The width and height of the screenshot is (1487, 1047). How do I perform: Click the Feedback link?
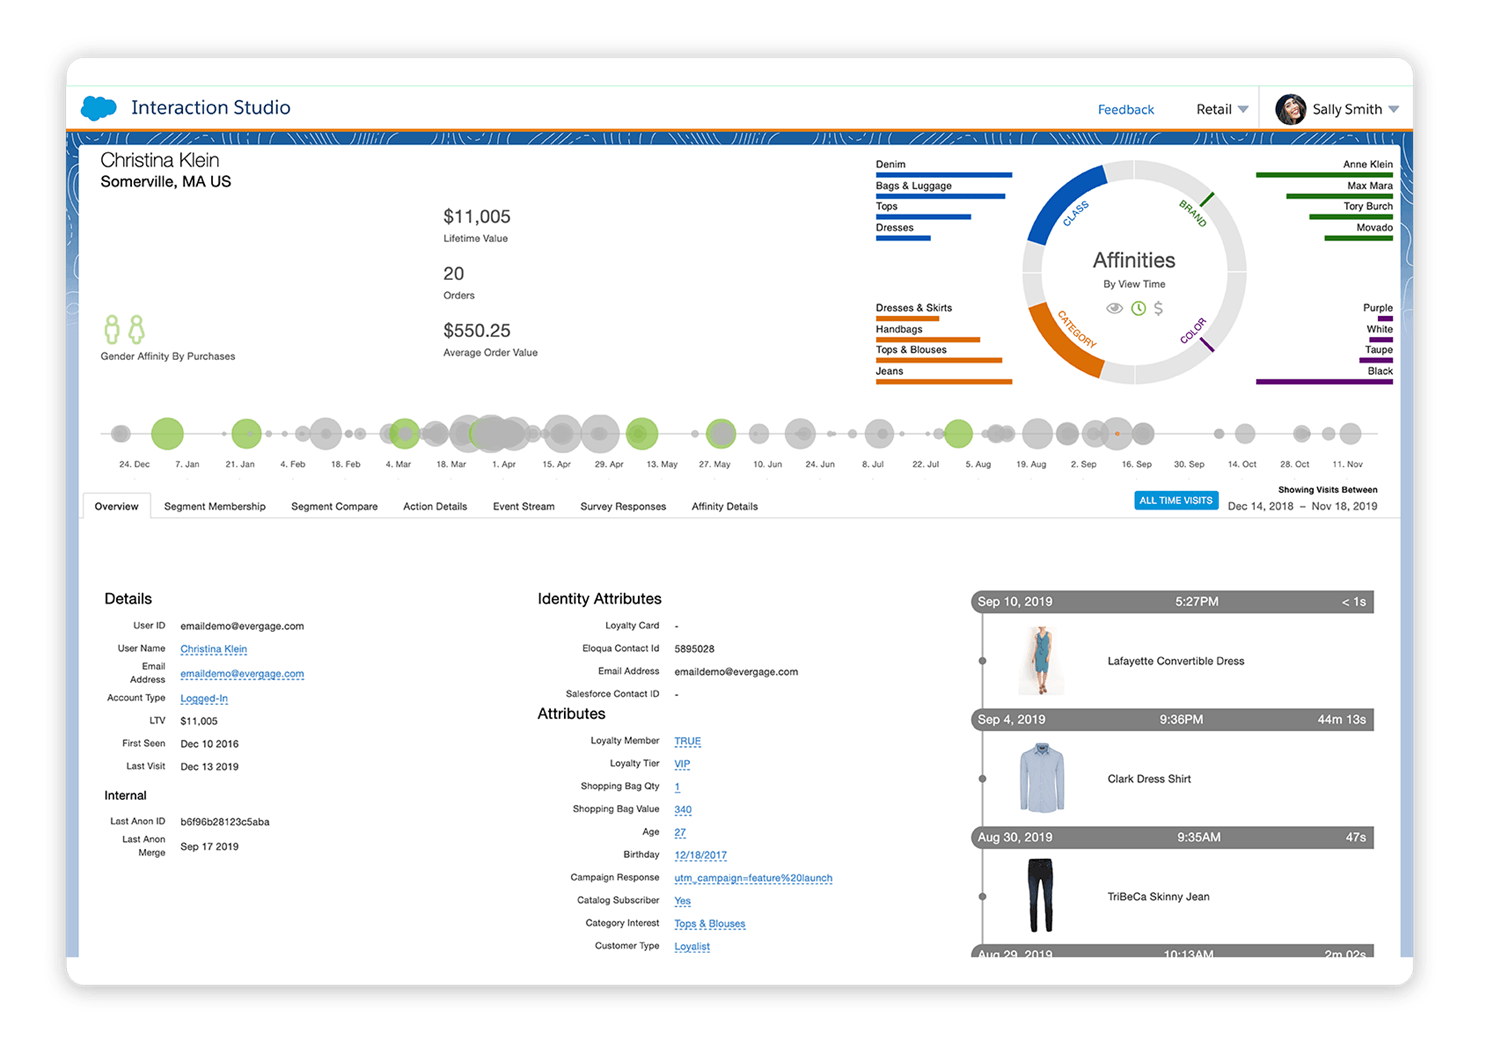[1125, 109]
